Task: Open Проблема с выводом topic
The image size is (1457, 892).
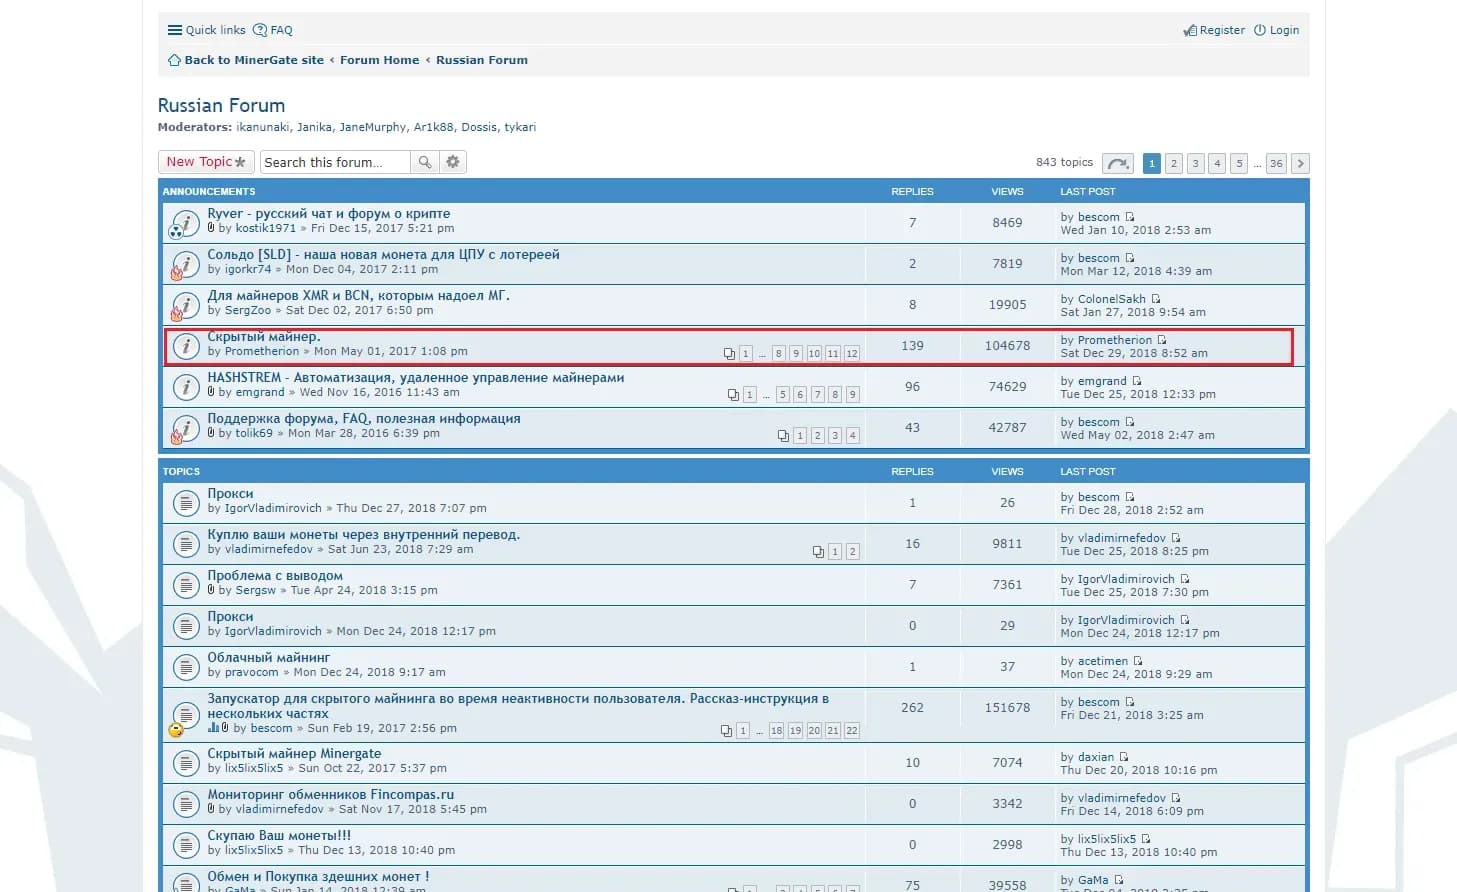Action: coord(275,576)
